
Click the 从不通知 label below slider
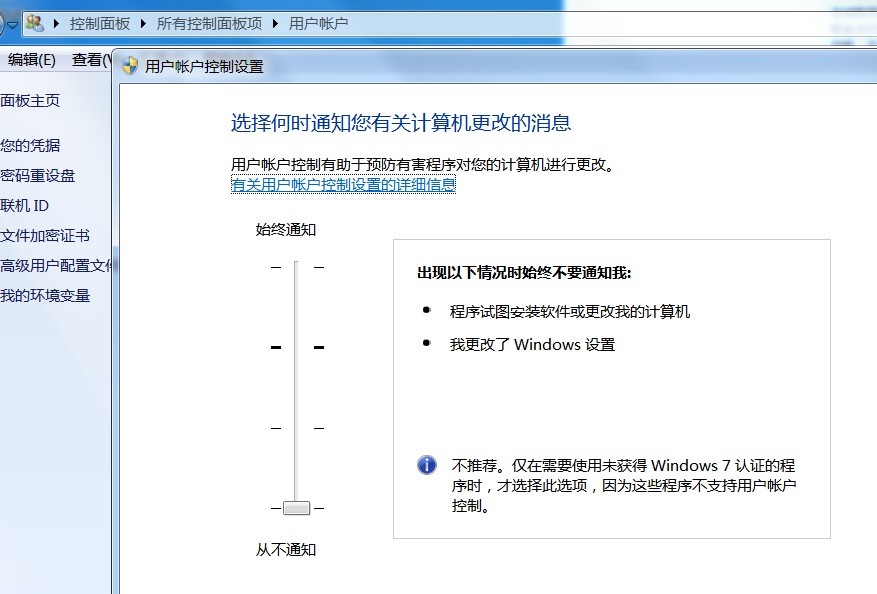point(286,550)
